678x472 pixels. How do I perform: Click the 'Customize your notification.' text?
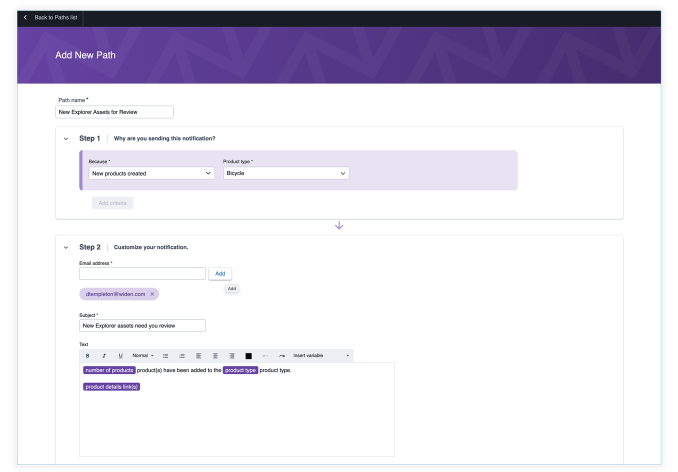click(x=151, y=247)
